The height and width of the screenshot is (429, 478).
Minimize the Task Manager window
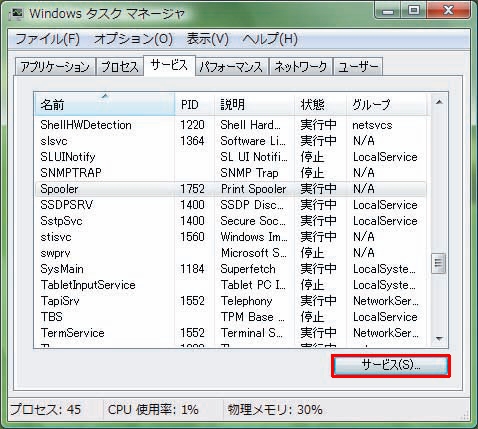pyautogui.click(x=387, y=11)
